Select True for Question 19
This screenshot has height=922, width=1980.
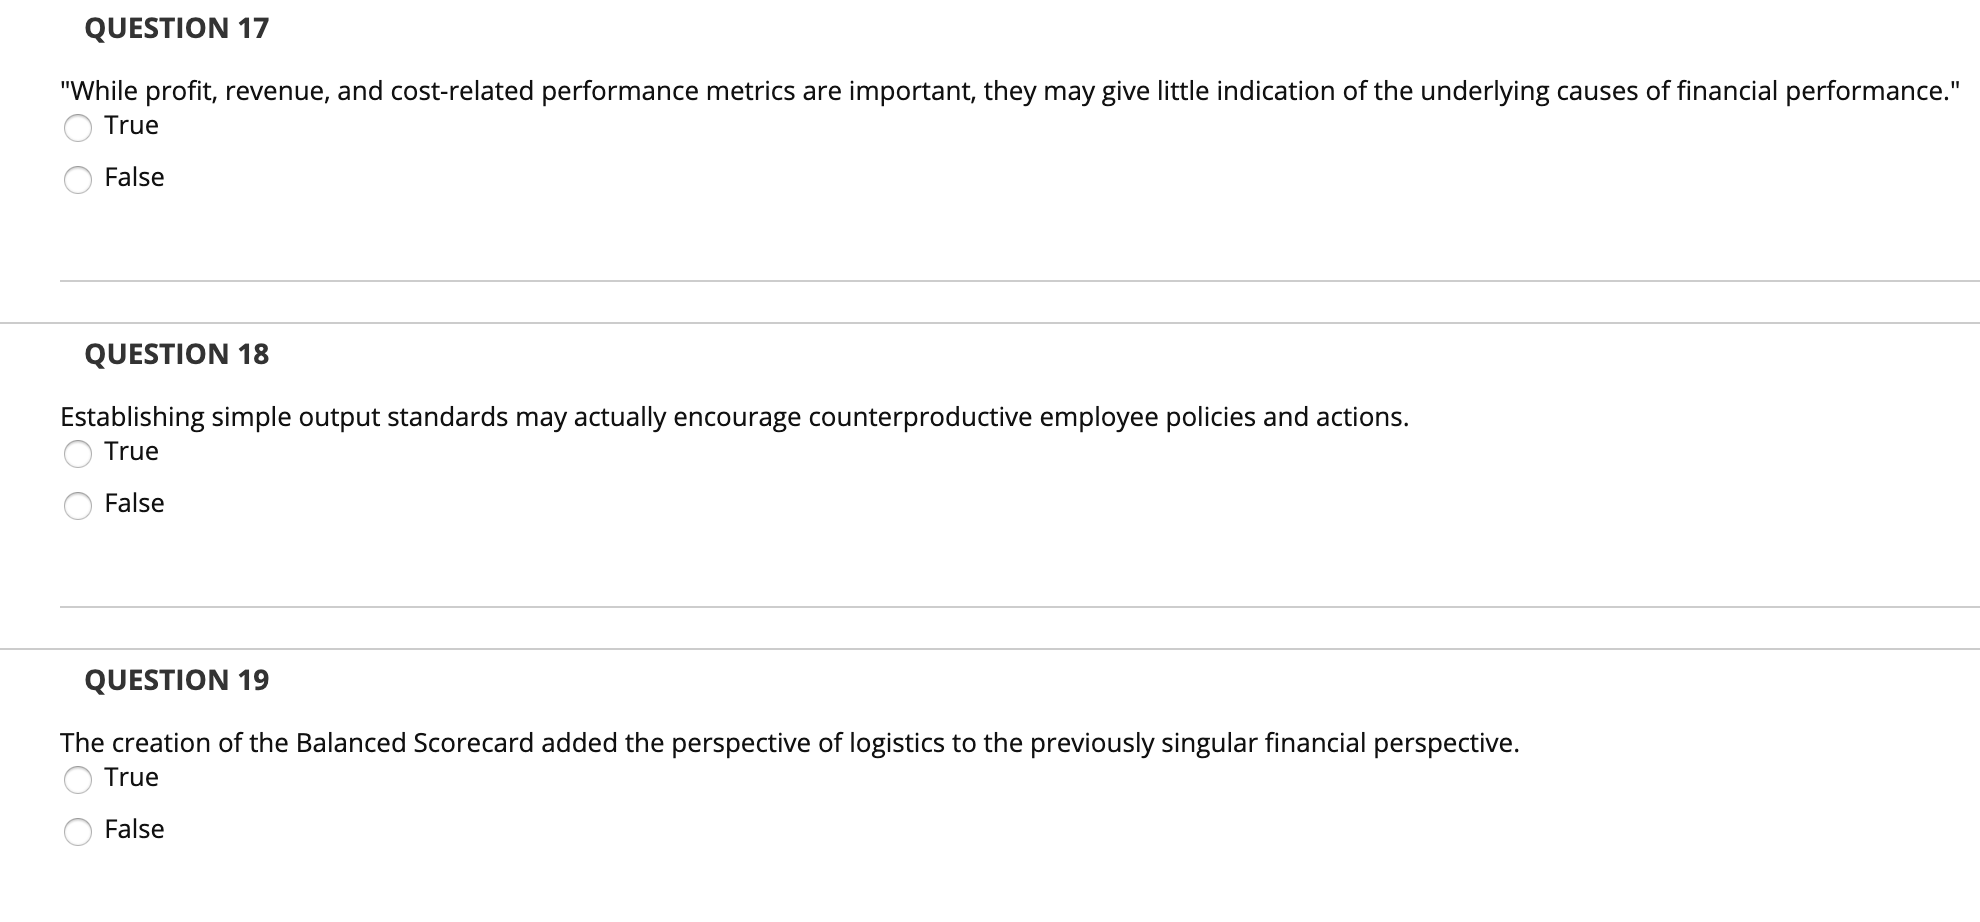click(78, 780)
